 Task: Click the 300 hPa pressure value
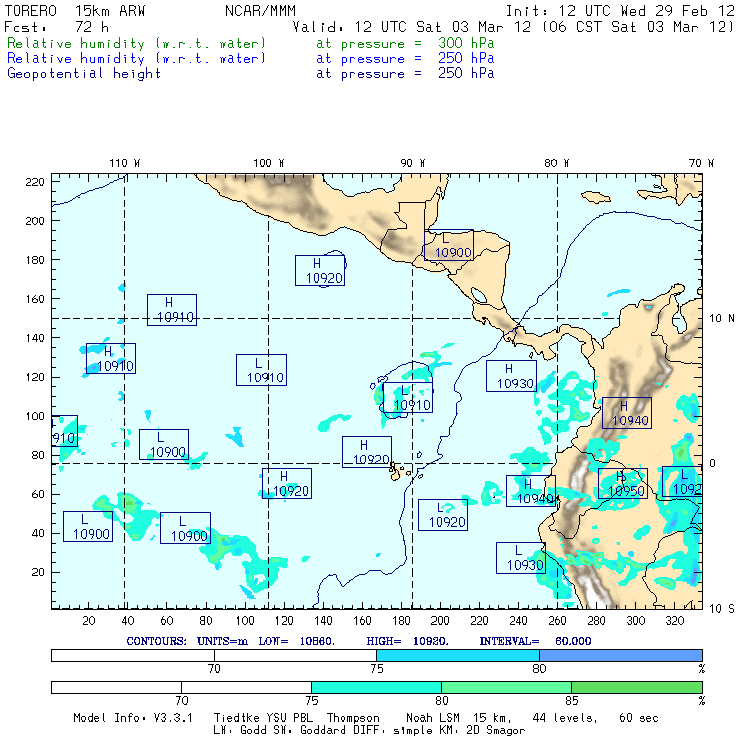click(x=466, y=44)
